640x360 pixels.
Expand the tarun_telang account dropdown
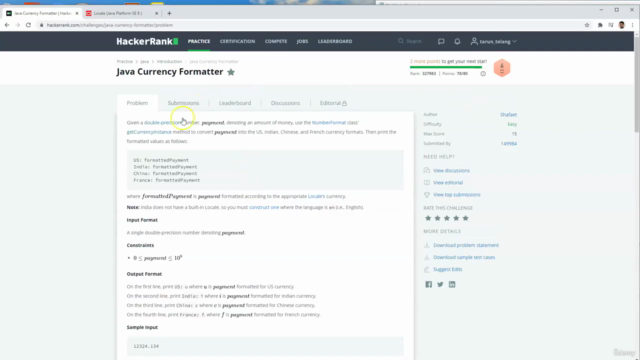click(514, 41)
